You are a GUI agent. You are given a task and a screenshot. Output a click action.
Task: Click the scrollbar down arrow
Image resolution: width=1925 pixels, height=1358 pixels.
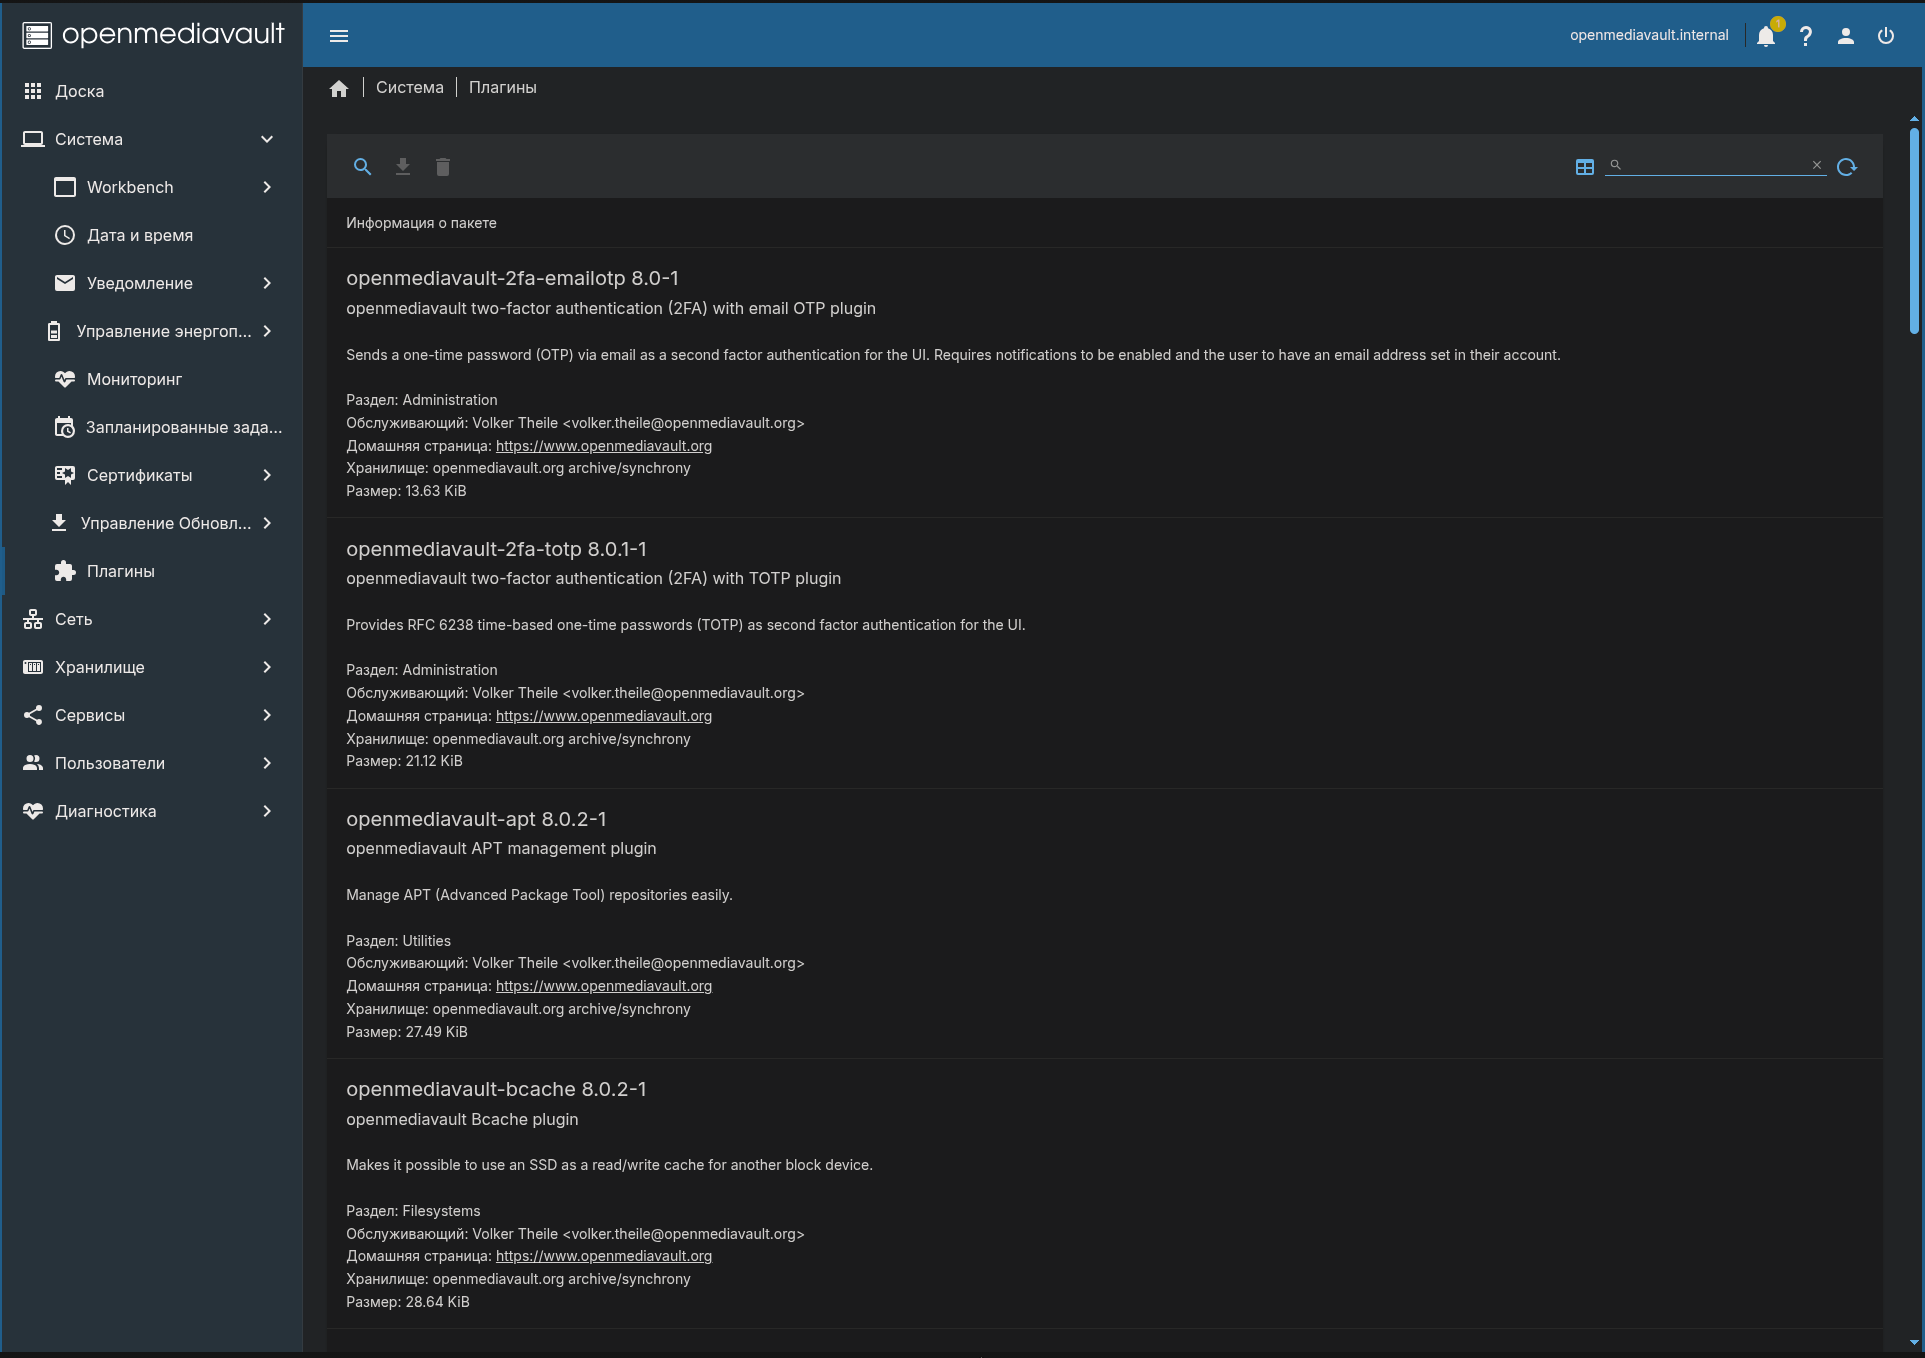tap(1914, 1343)
